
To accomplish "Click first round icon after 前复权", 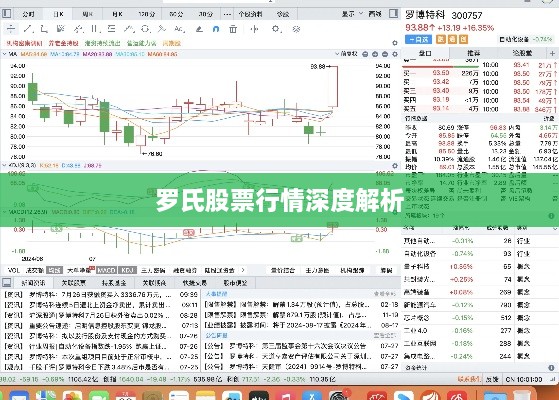I will (365, 54).
